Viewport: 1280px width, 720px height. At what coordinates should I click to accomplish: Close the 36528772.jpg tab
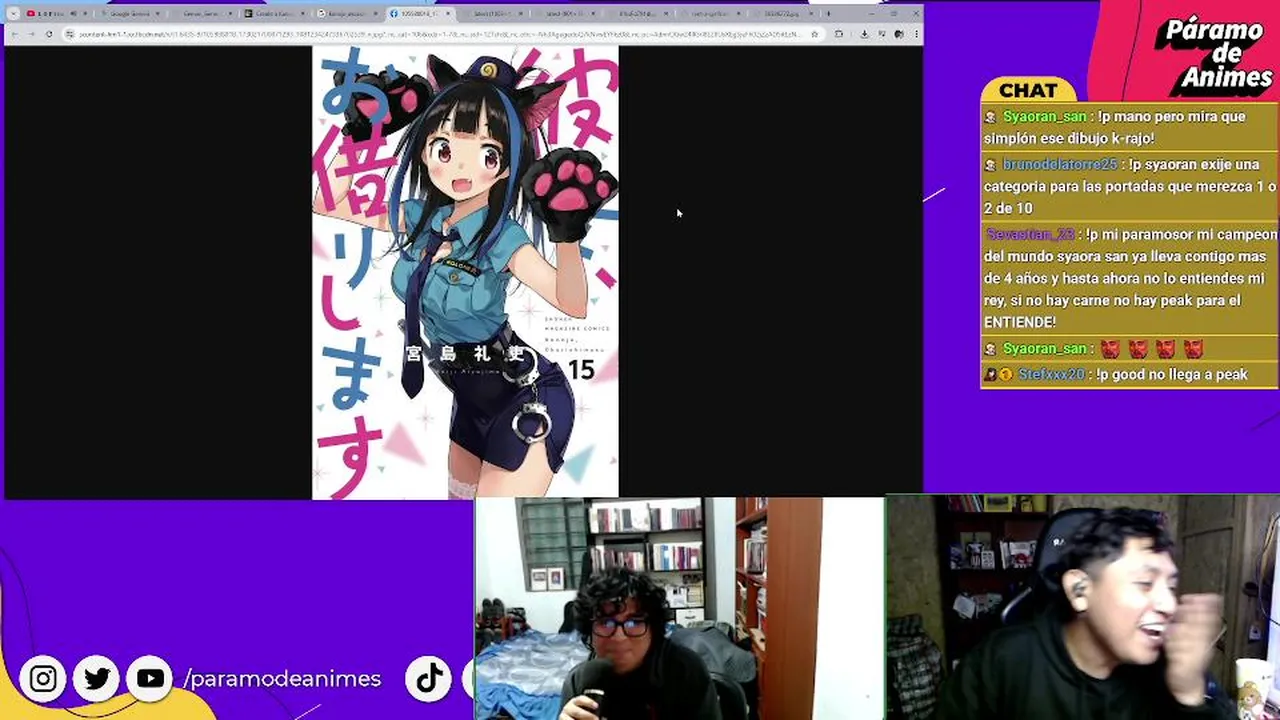[x=811, y=14]
